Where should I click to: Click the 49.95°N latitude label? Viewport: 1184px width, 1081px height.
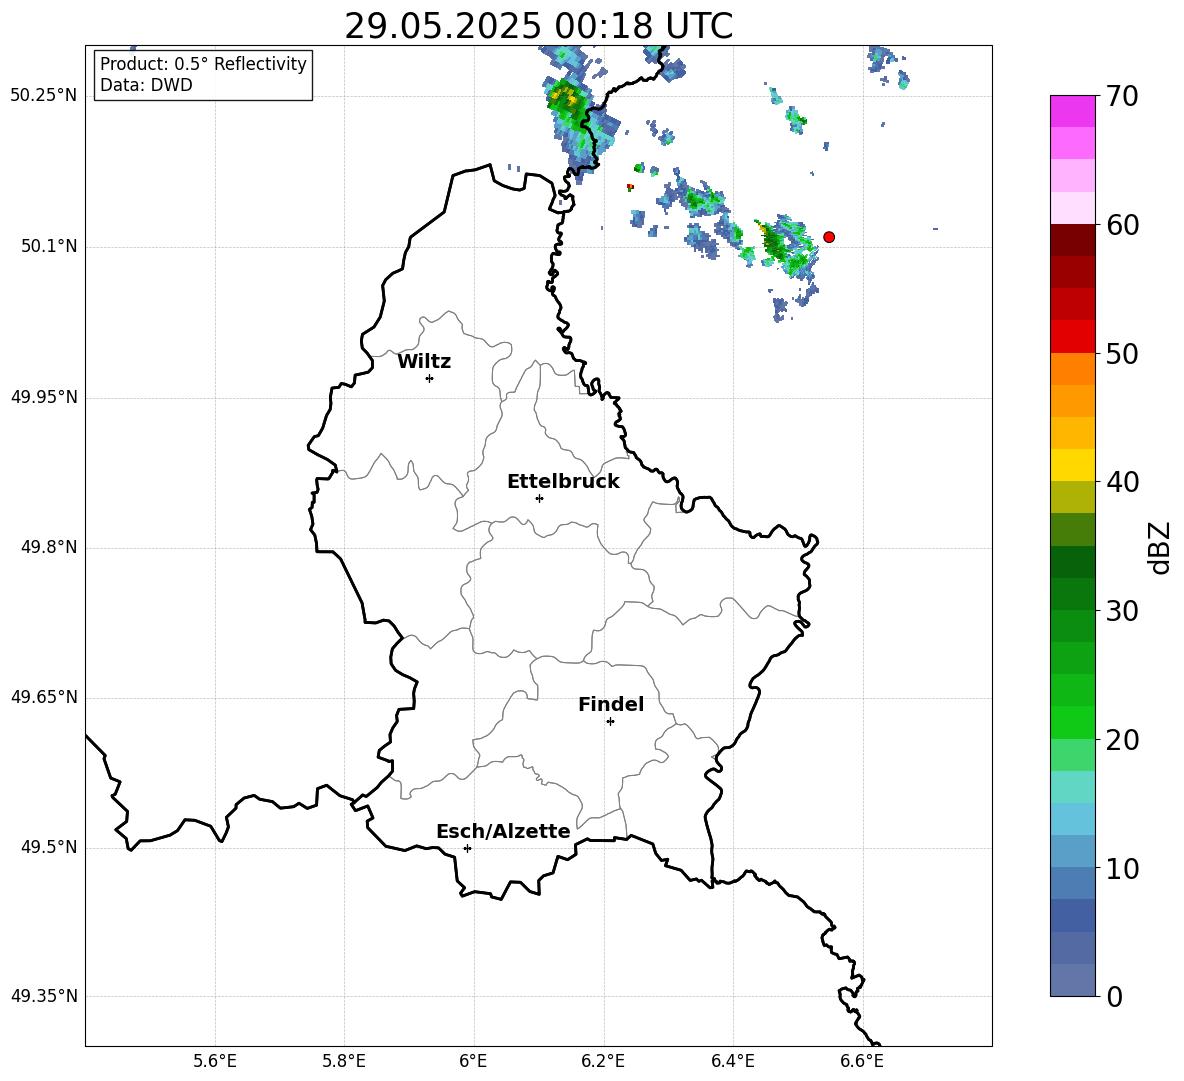click(x=44, y=397)
